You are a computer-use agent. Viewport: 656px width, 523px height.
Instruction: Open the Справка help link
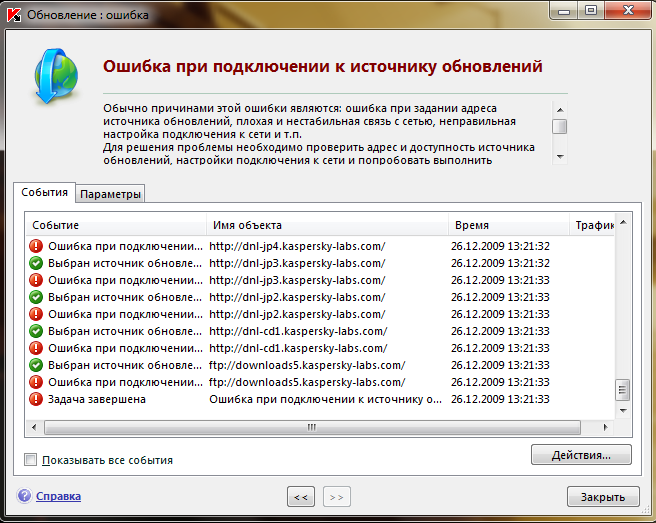click(58, 496)
